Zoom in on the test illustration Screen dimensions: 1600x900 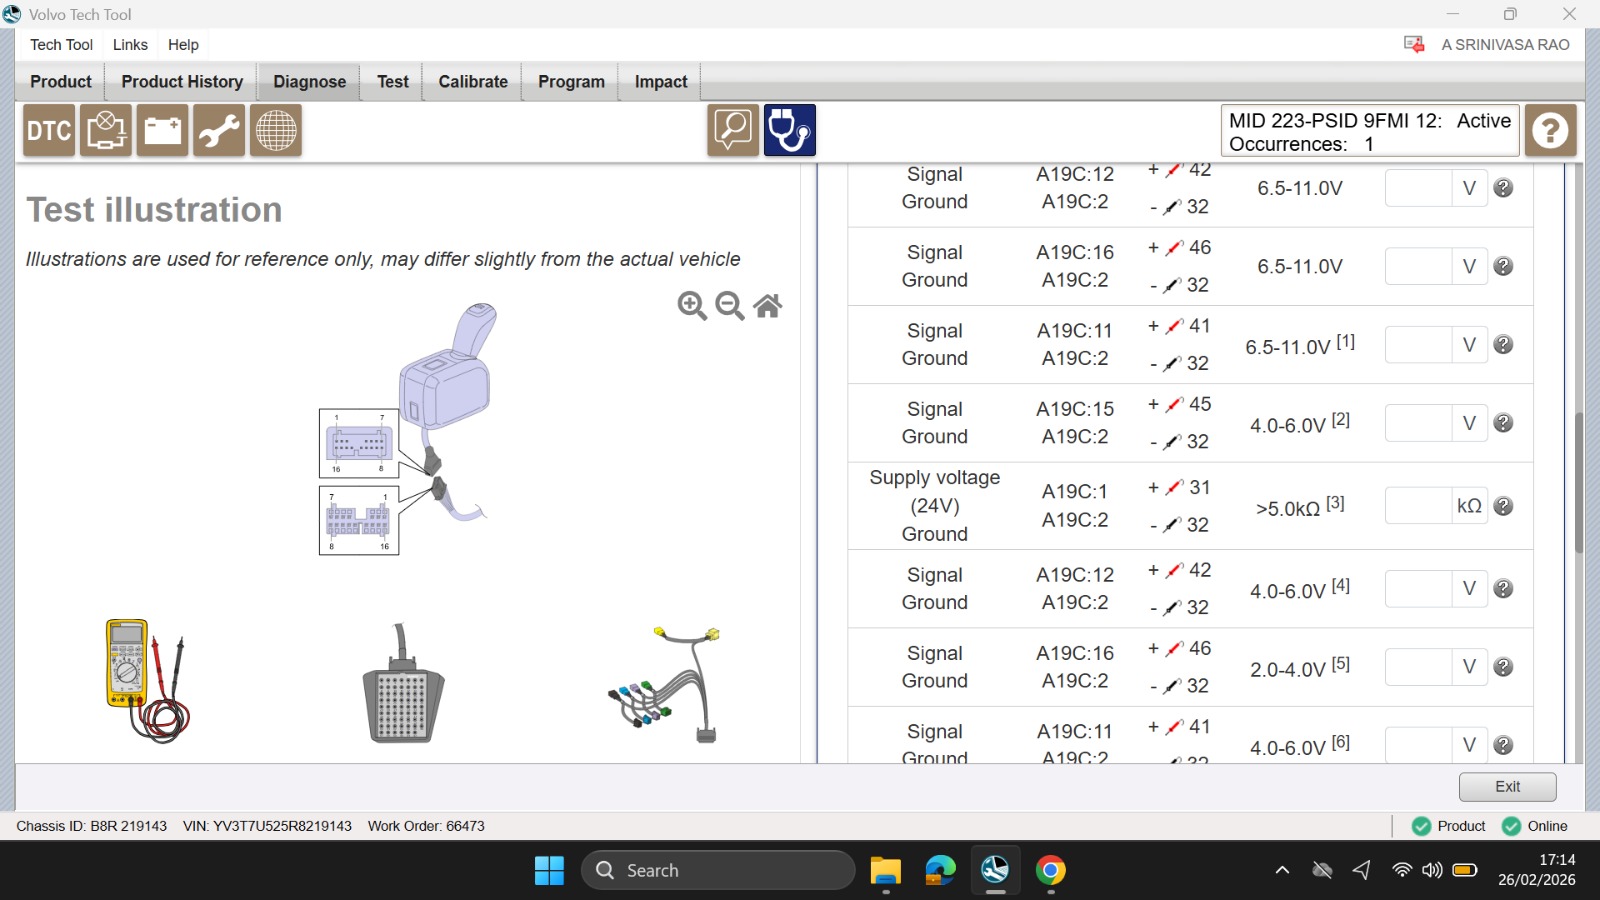point(692,306)
